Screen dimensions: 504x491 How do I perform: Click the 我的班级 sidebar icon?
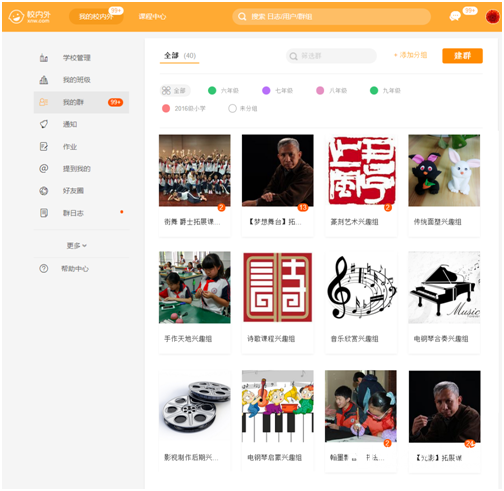[44, 80]
